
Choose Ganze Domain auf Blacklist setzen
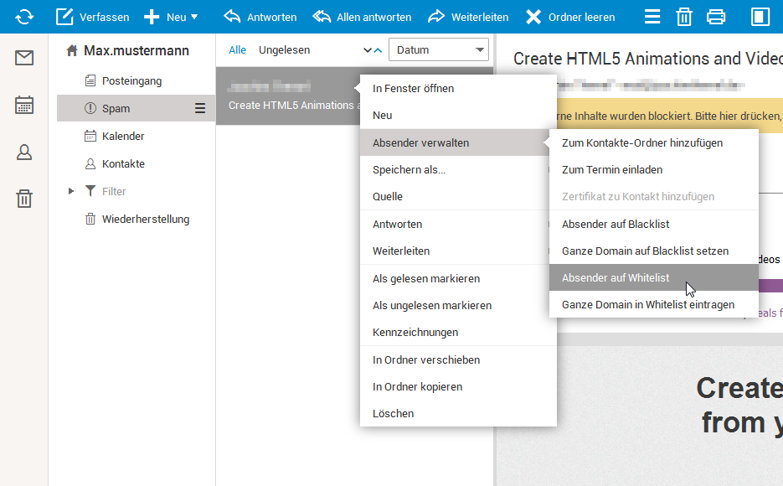click(644, 251)
